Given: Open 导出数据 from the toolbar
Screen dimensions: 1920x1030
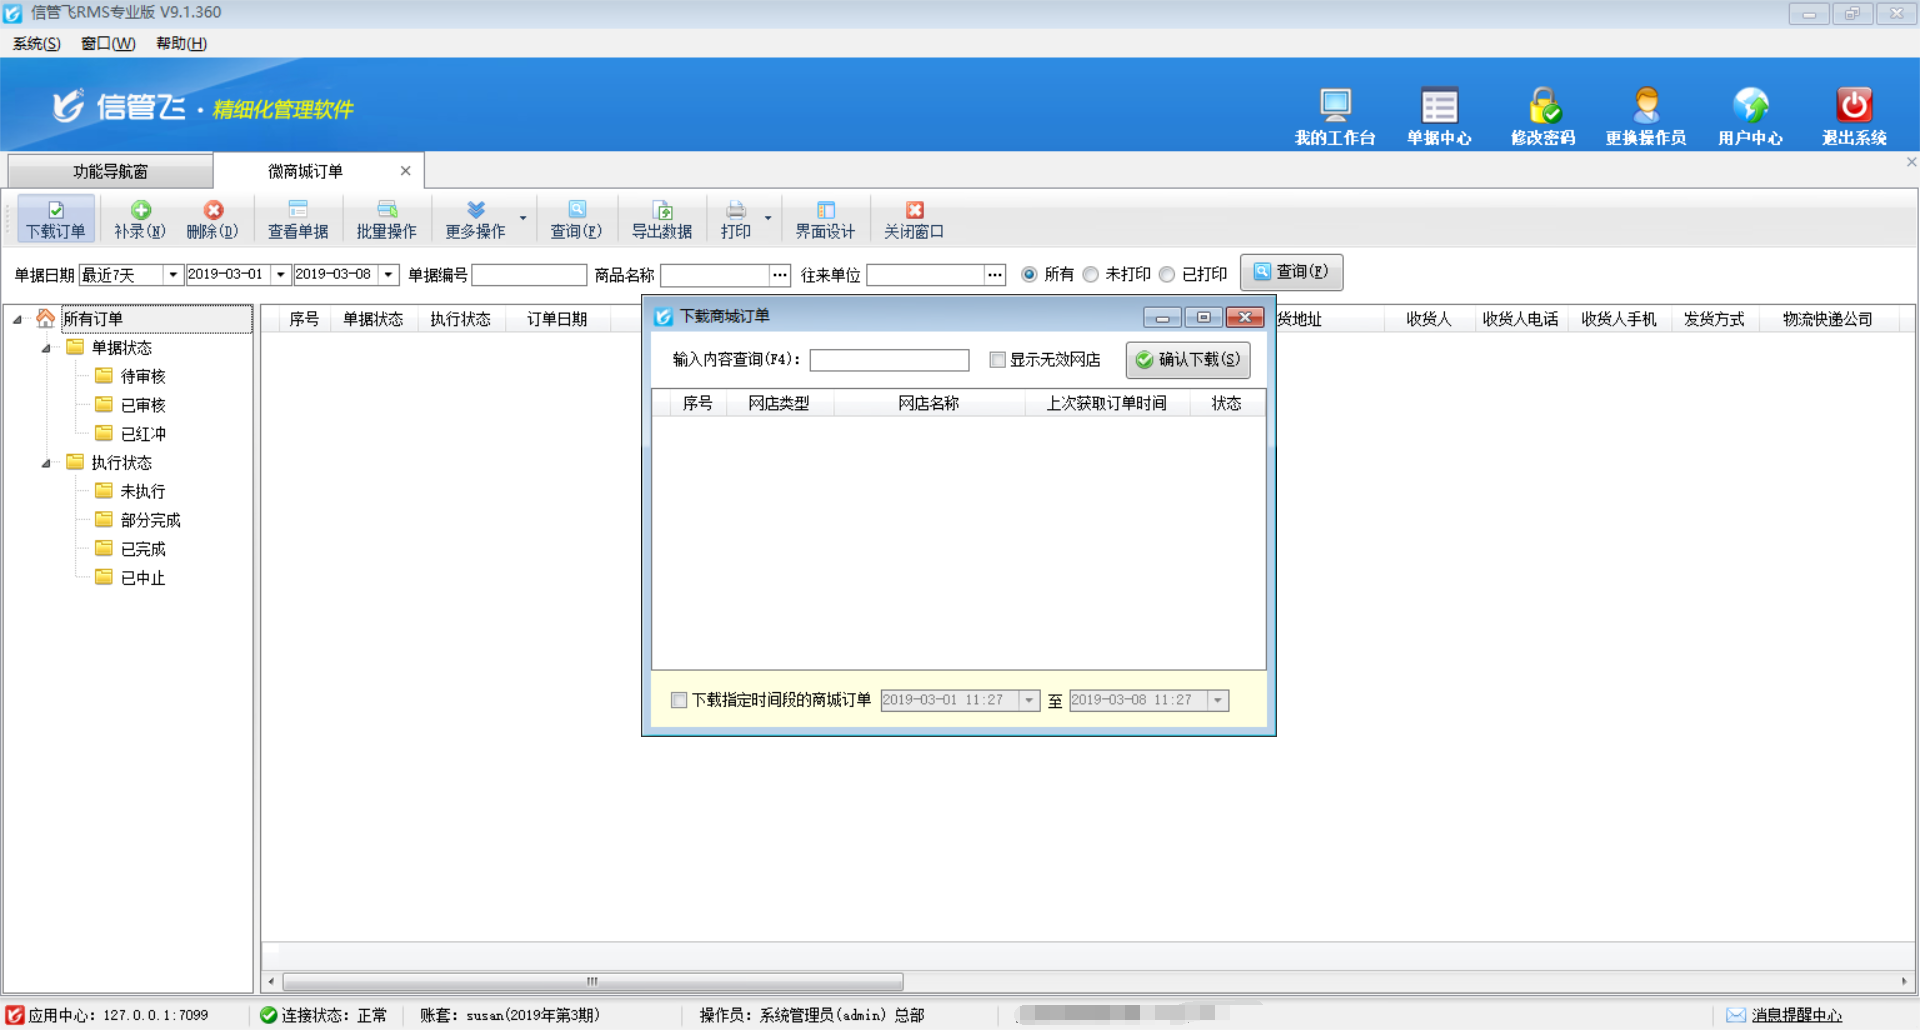Looking at the screenshot, I should click(x=662, y=218).
